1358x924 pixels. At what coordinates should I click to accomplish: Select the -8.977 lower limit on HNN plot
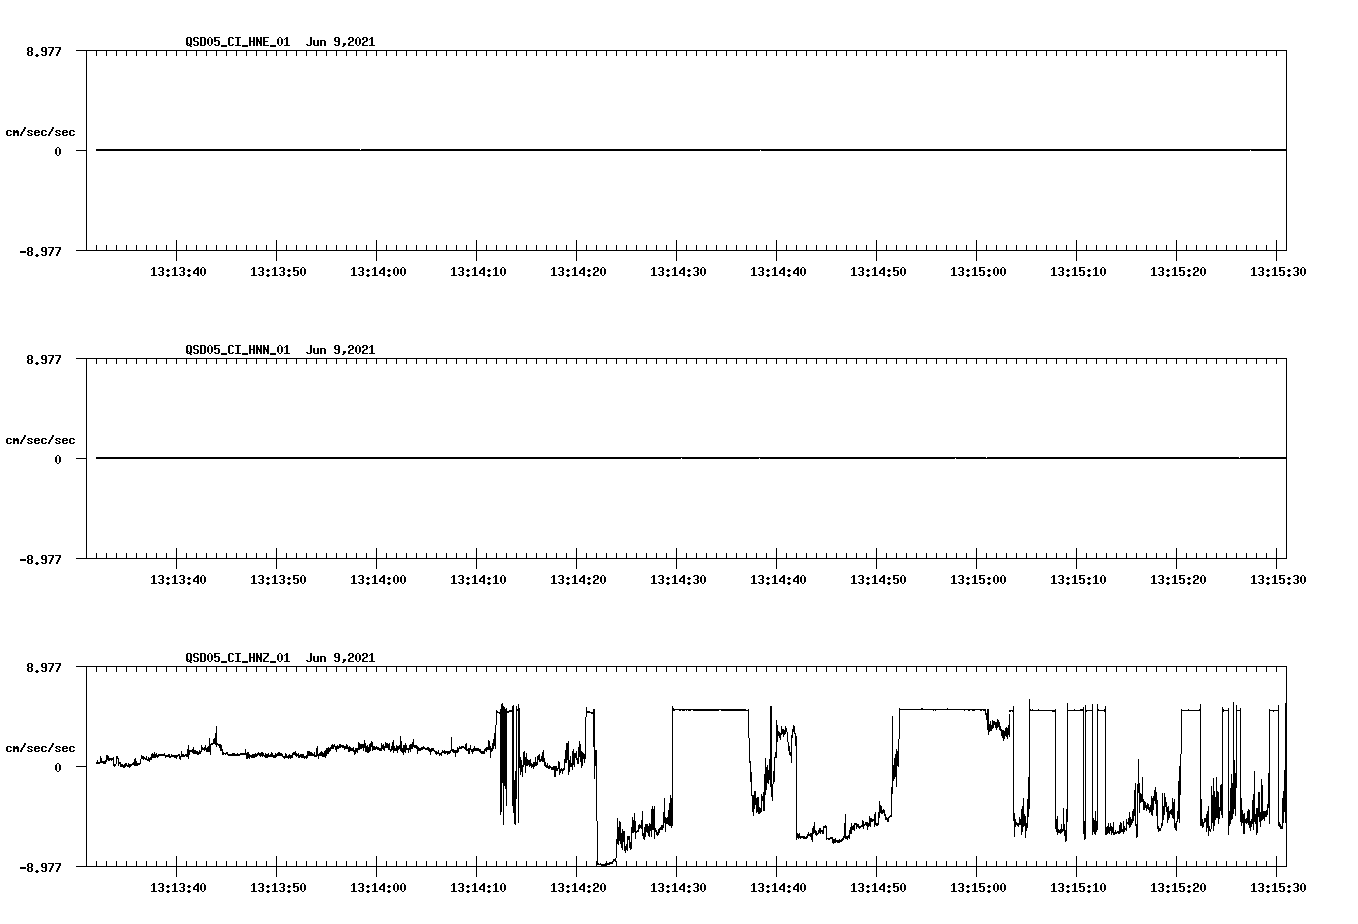click(x=40, y=560)
